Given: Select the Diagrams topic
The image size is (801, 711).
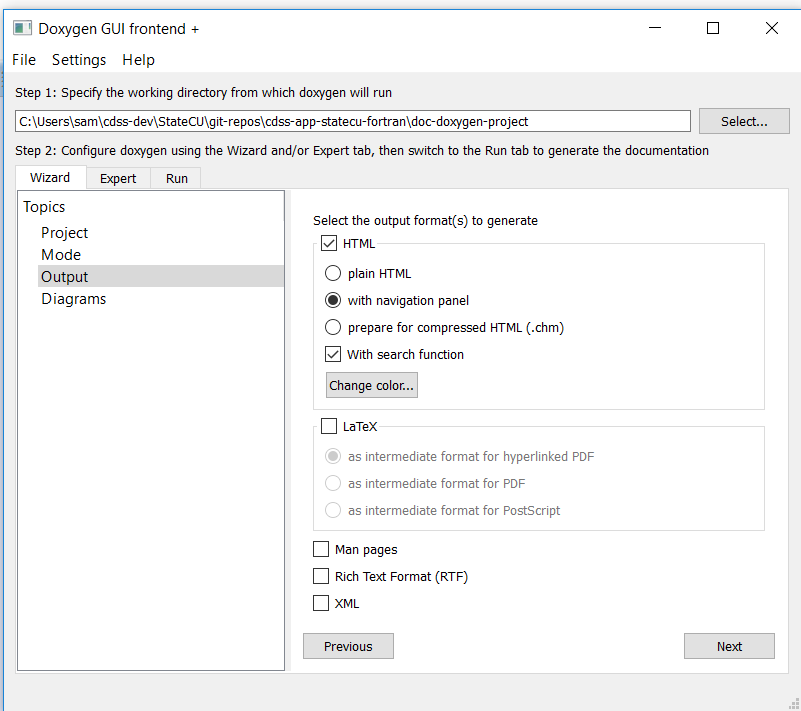Looking at the screenshot, I should pos(74,299).
